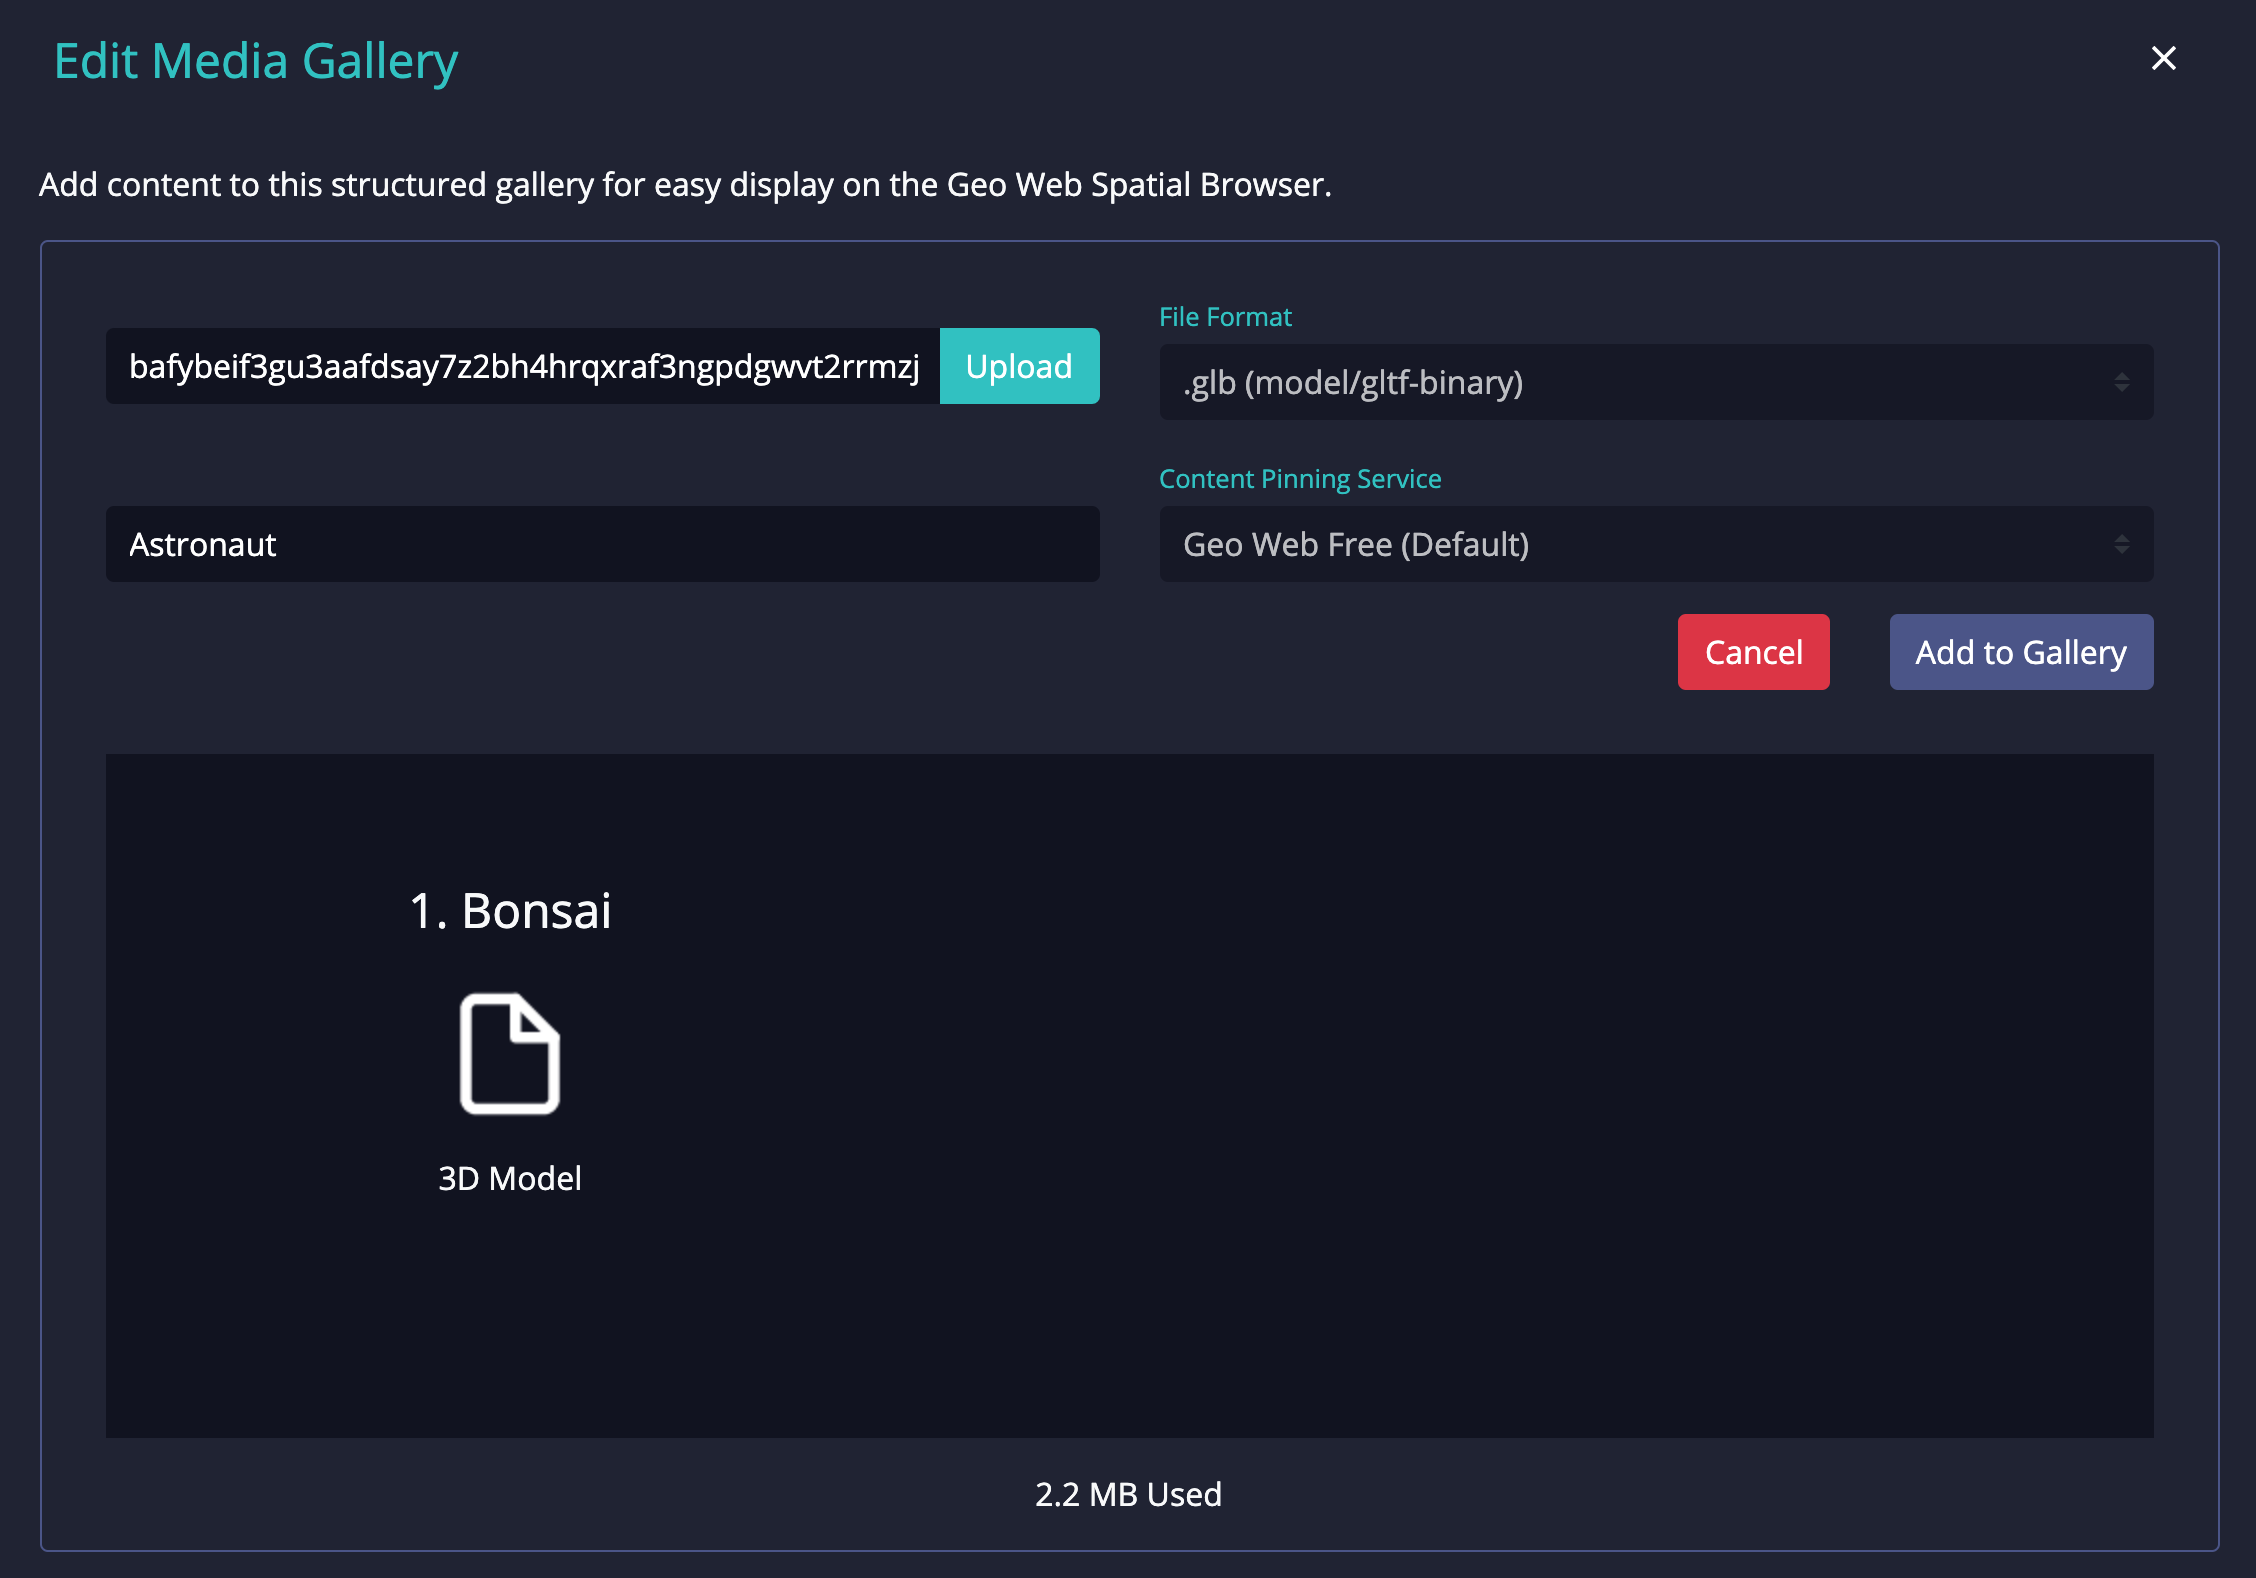
Task: Click empty space in the dark gallery list panel
Action: [x=1400, y=1100]
